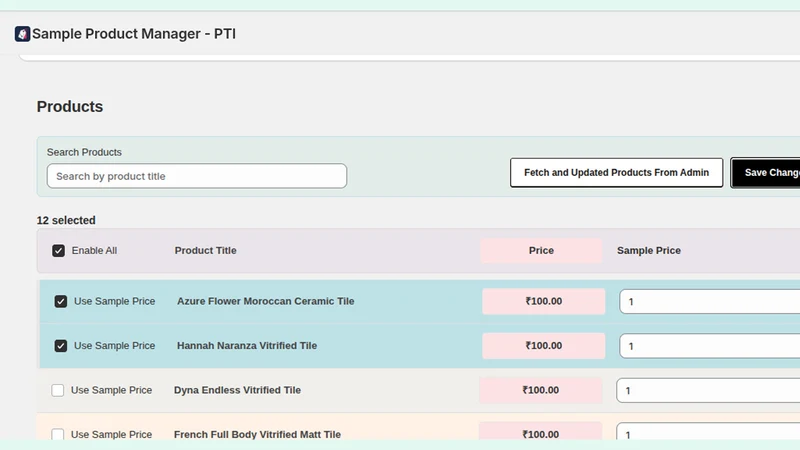This screenshot has height=450, width=800.
Task: Select the Dyna Endless Vitrified Tile title
Action: [237, 390]
